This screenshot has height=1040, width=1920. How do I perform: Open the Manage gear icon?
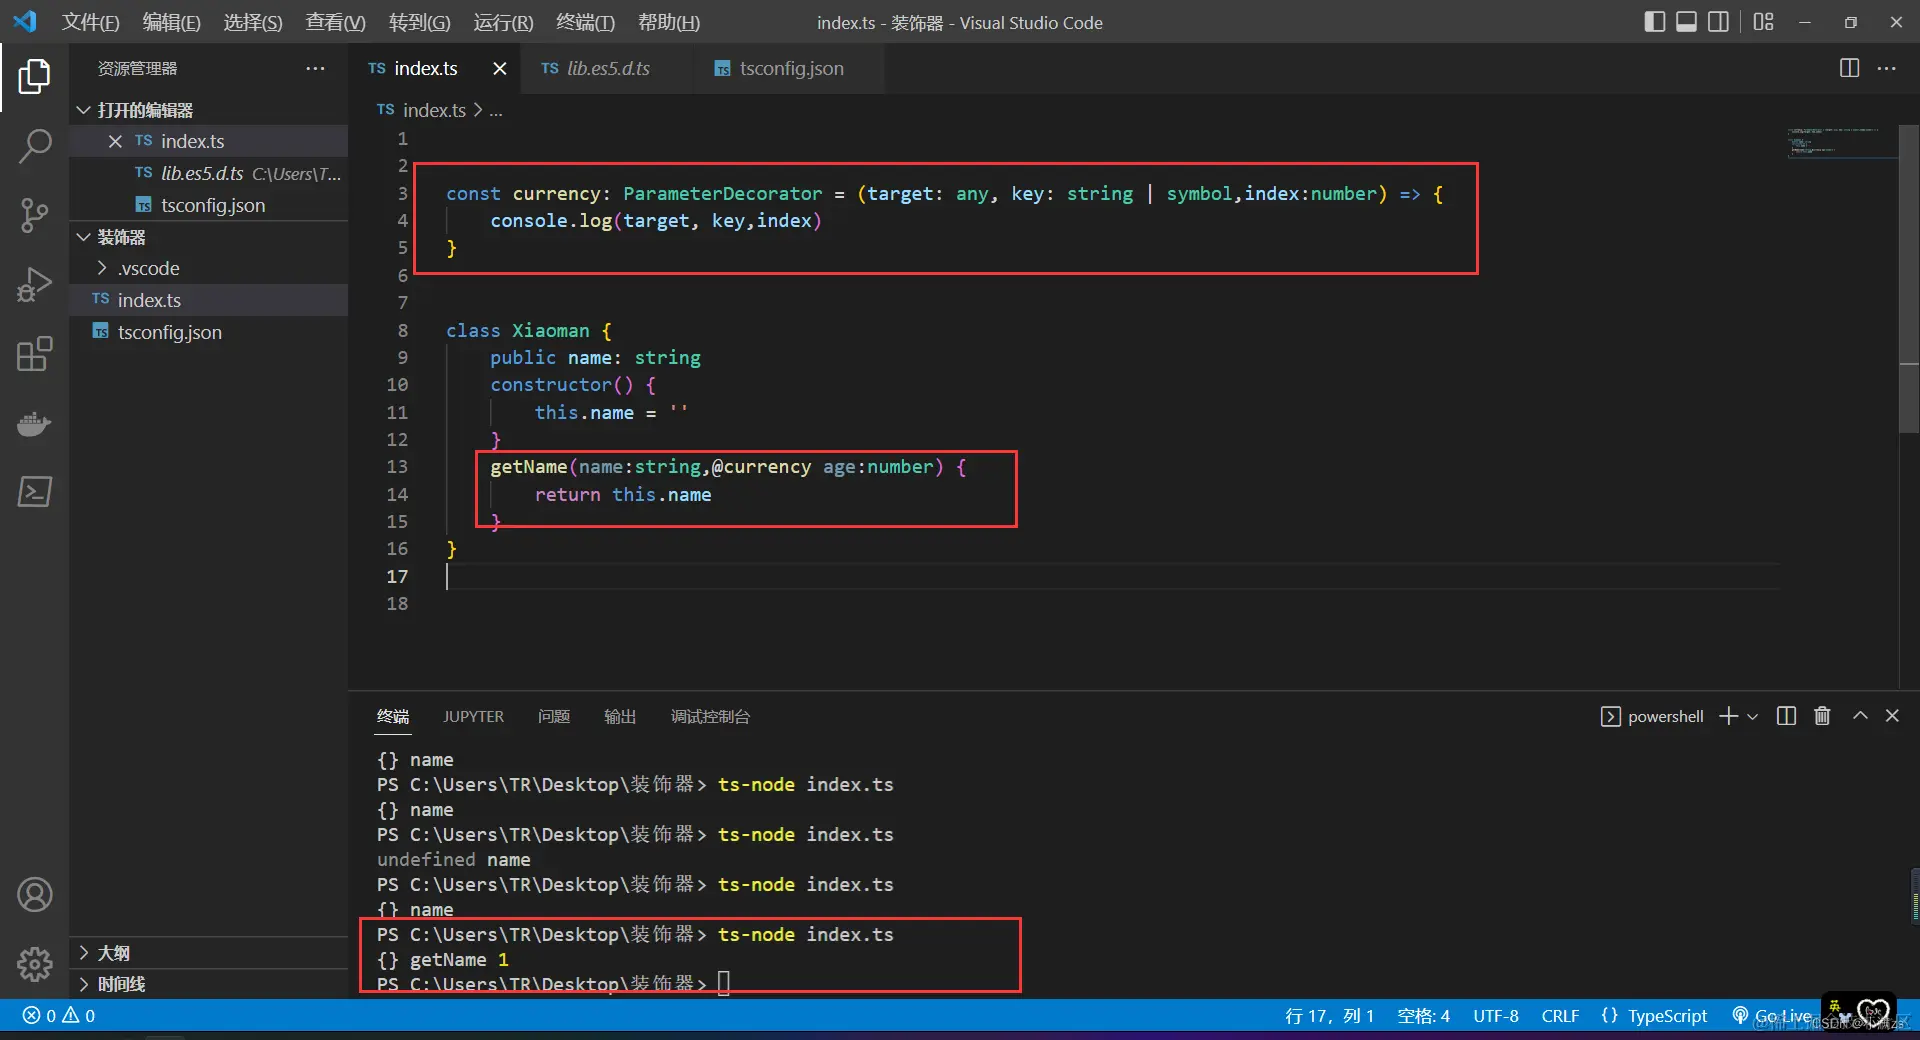click(34, 964)
